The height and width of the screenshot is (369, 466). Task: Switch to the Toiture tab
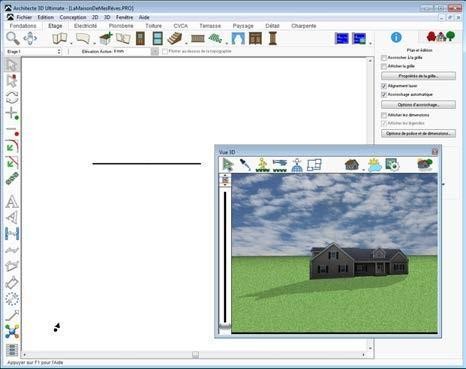point(153,26)
